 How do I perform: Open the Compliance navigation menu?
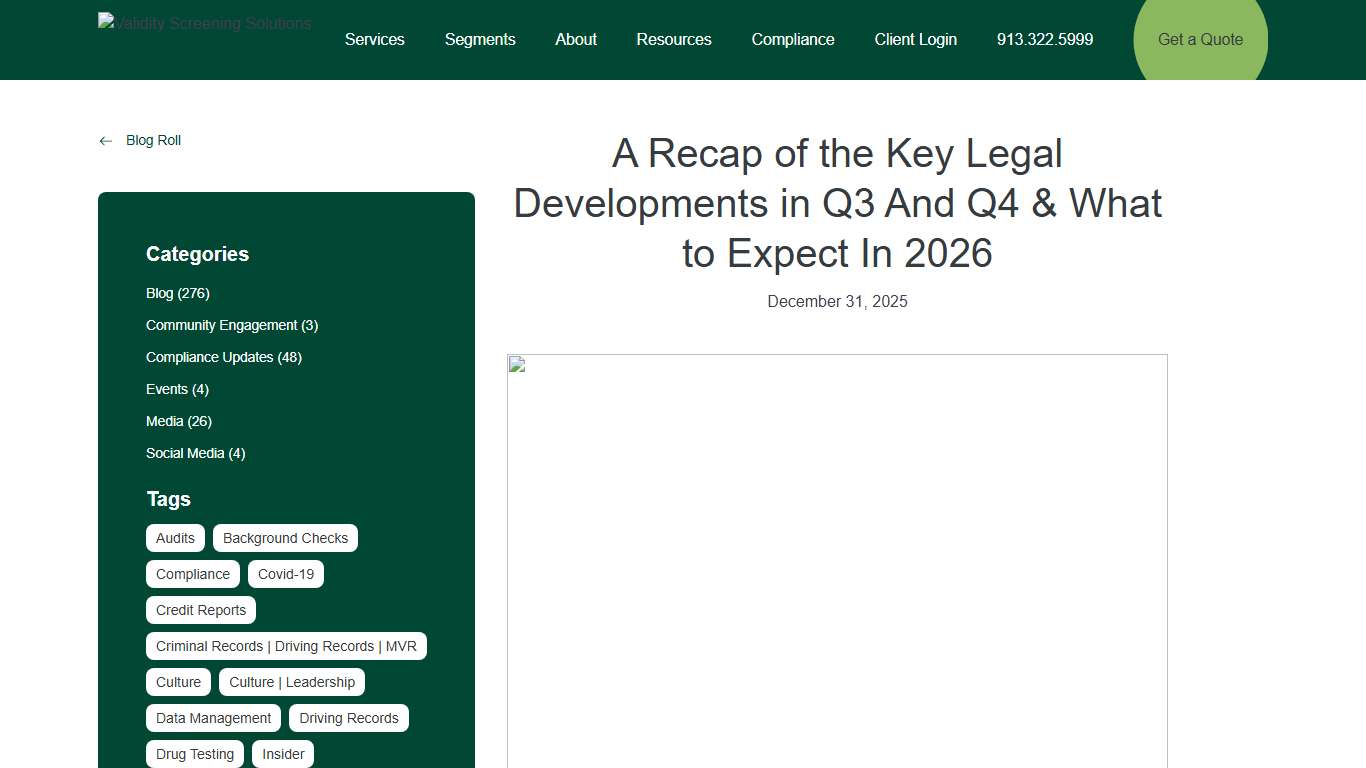point(792,39)
